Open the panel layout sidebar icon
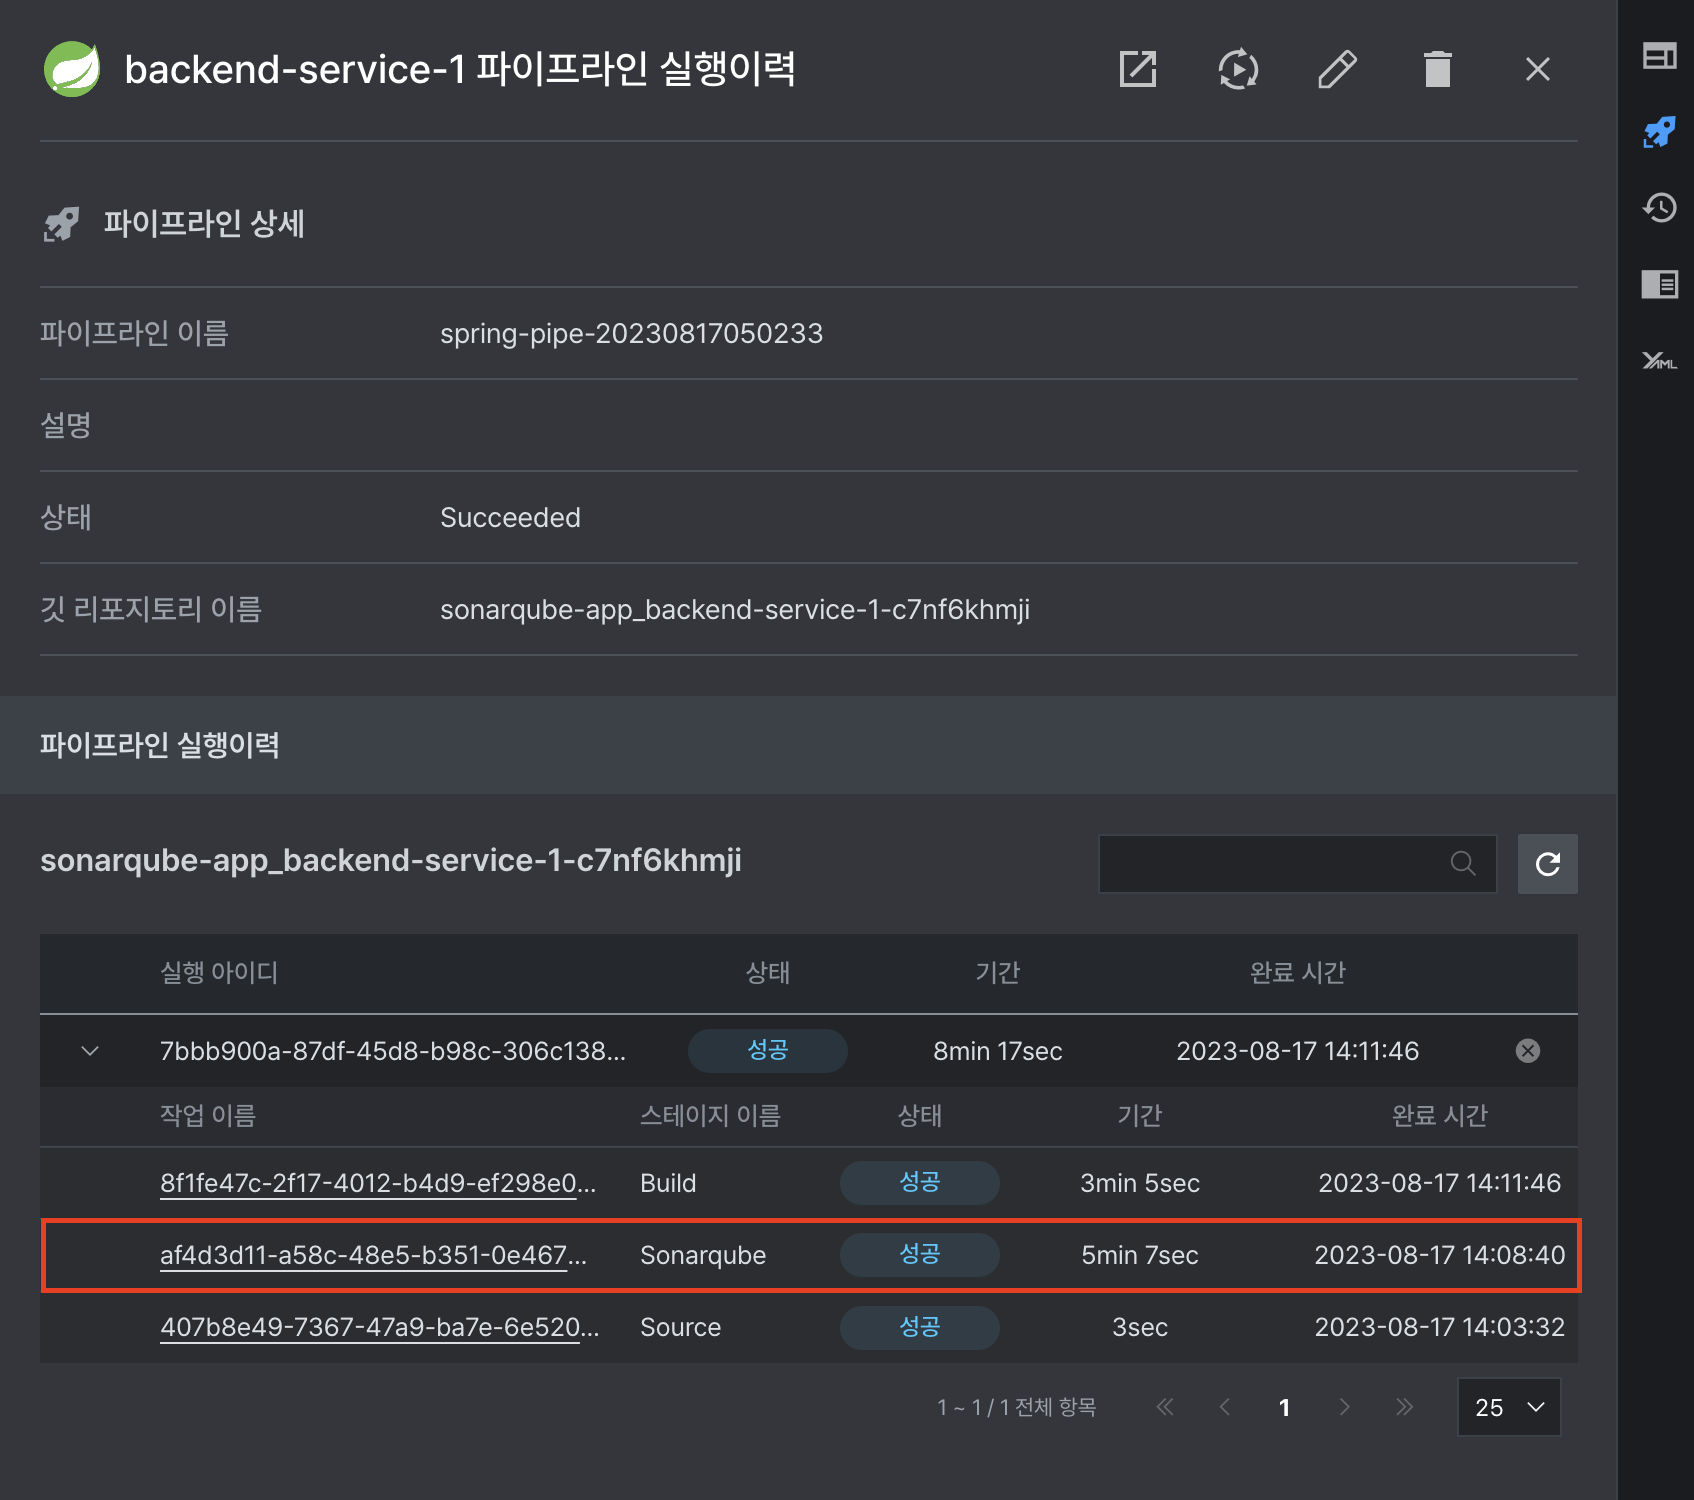The image size is (1694, 1500). (x=1659, y=56)
